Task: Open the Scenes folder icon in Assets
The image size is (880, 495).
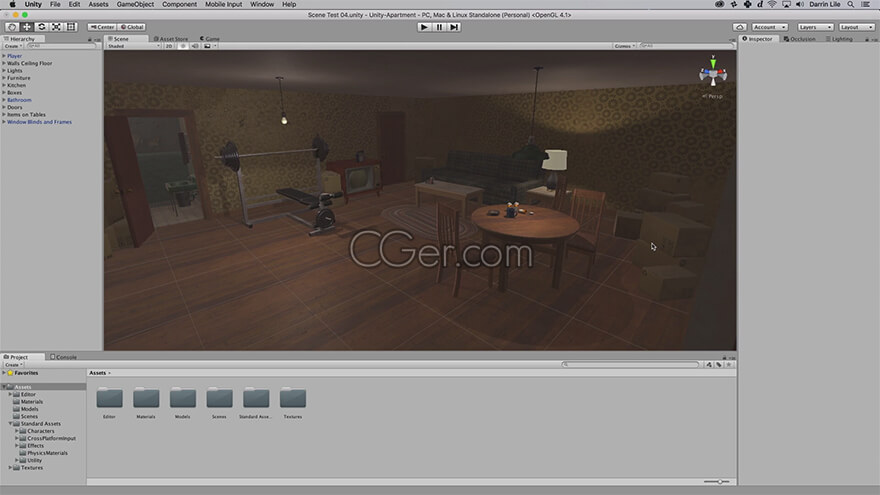Action: point(219,397)
